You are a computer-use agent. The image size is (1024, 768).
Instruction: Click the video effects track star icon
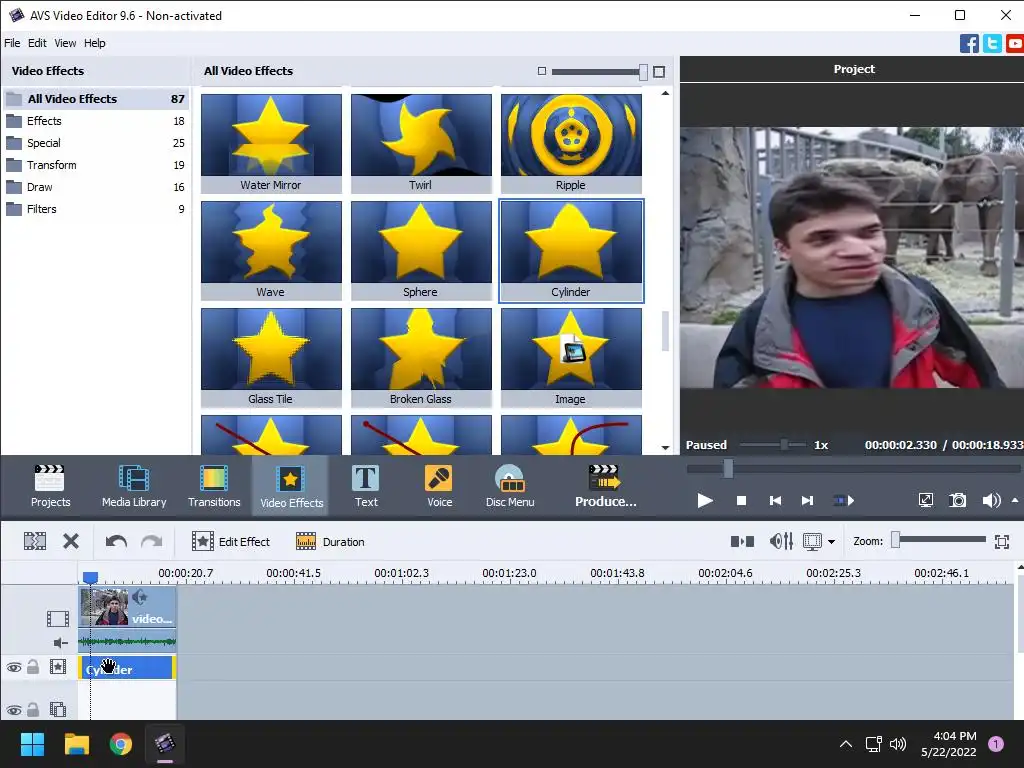tap(57, 667)
